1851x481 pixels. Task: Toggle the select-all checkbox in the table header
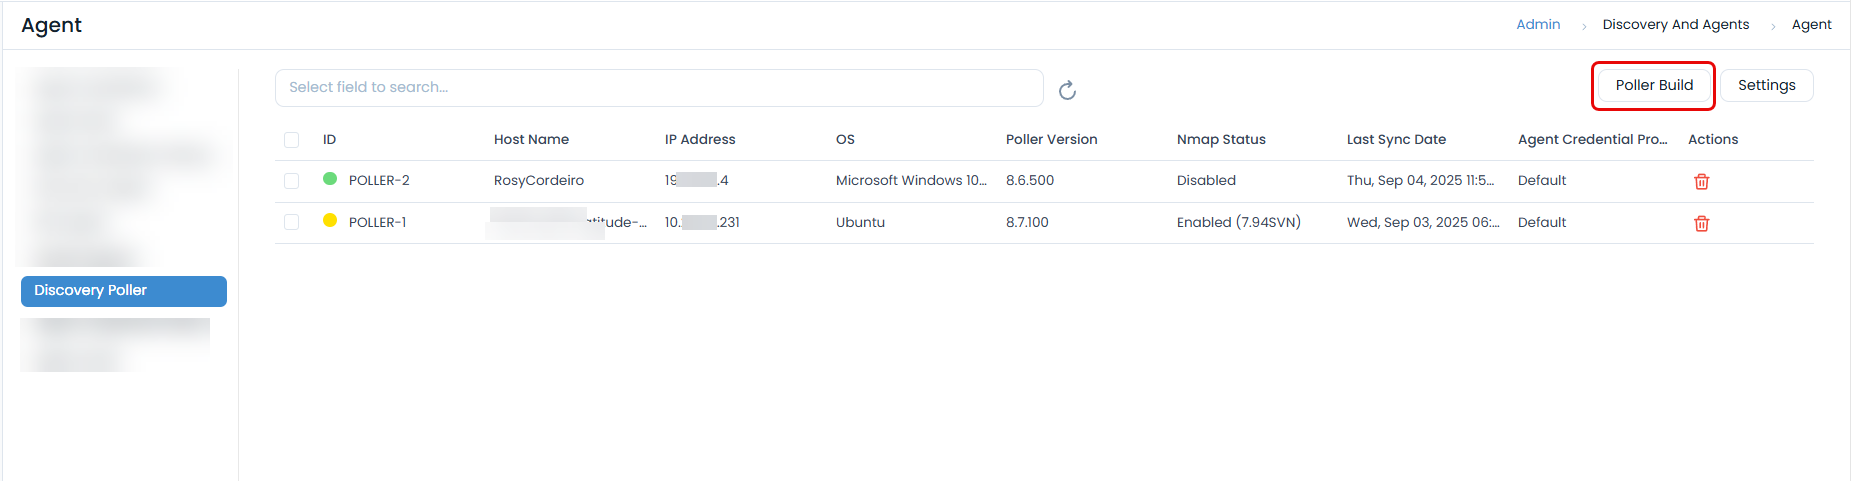click(291, 140)
